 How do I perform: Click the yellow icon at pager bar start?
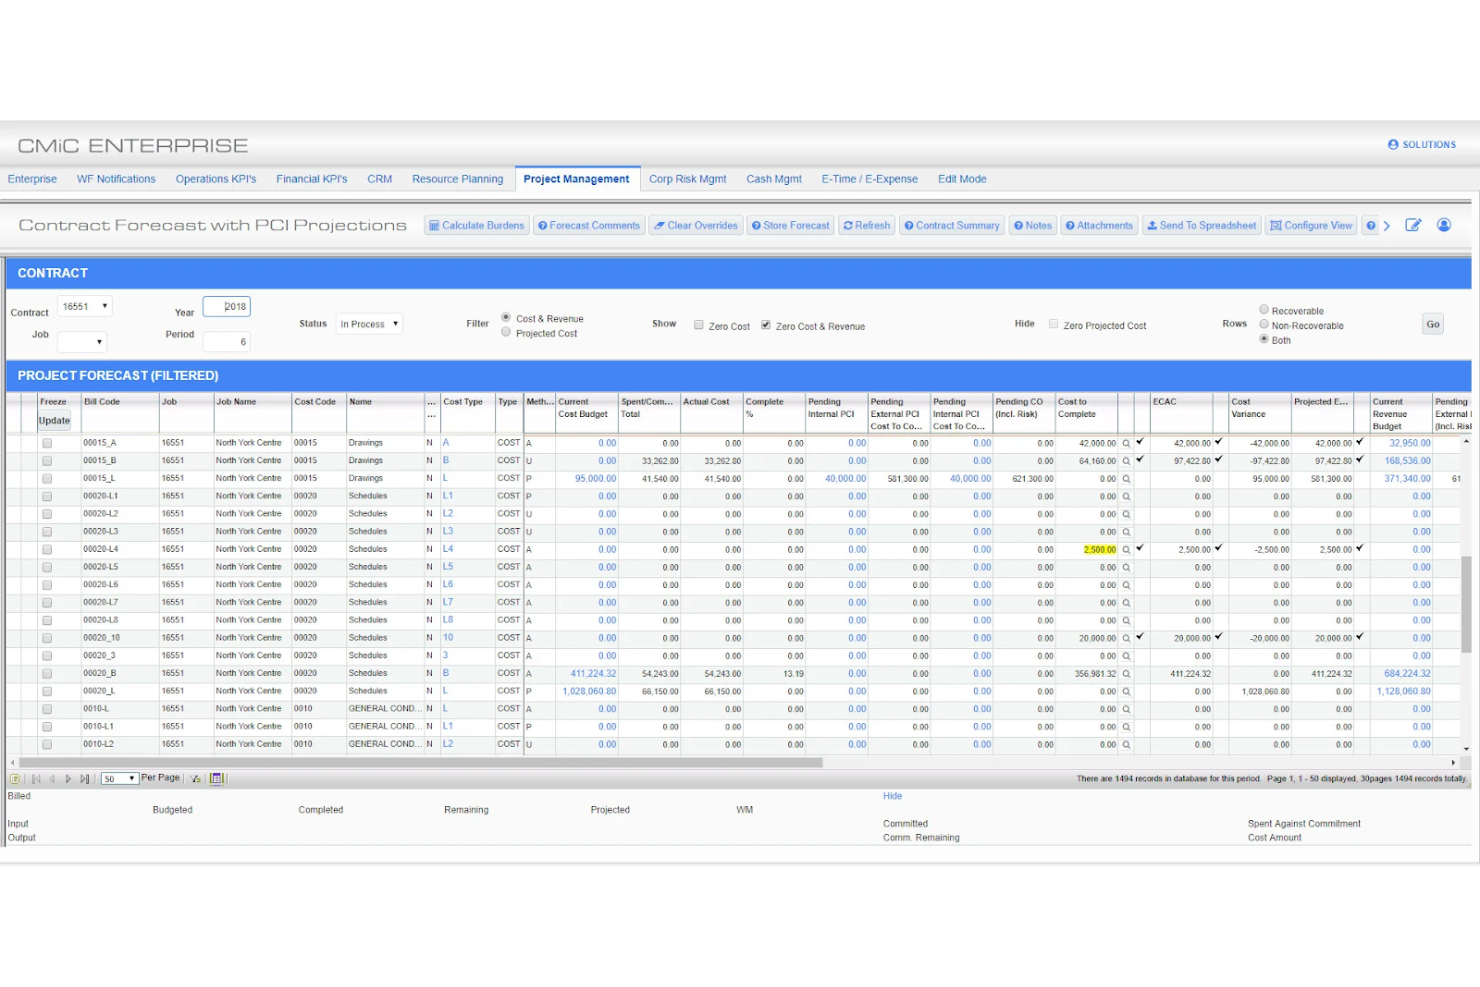pos(15,779)
